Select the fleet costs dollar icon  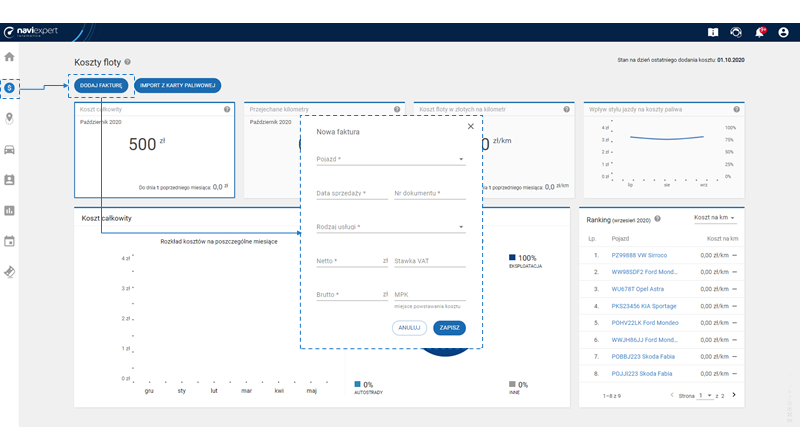click(10, 88)
